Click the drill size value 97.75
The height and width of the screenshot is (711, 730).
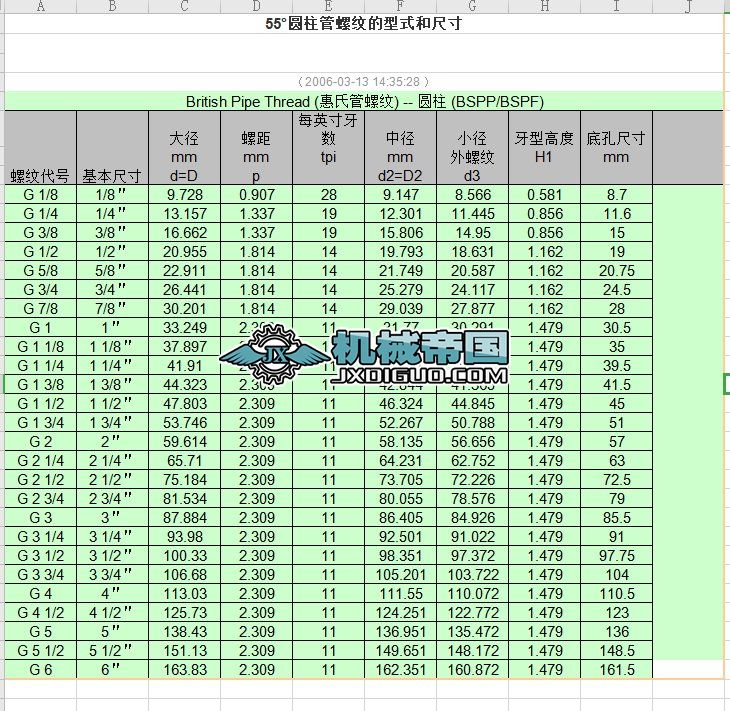coord(617,555)
